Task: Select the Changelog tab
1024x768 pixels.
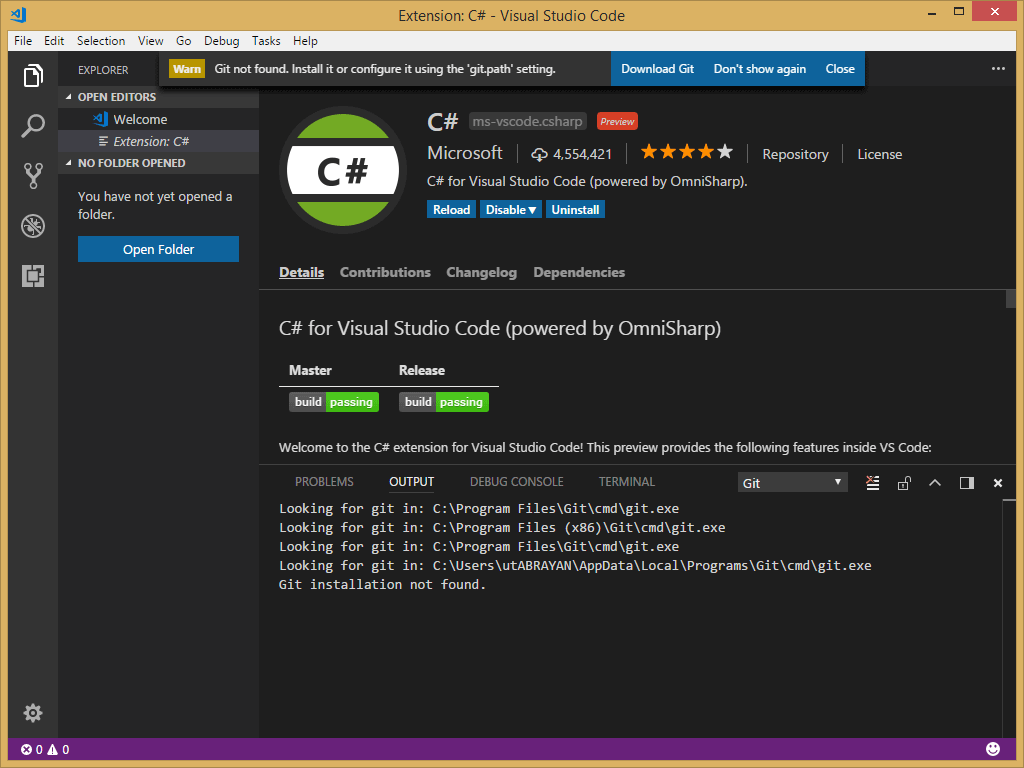Action: click(481, 272)
